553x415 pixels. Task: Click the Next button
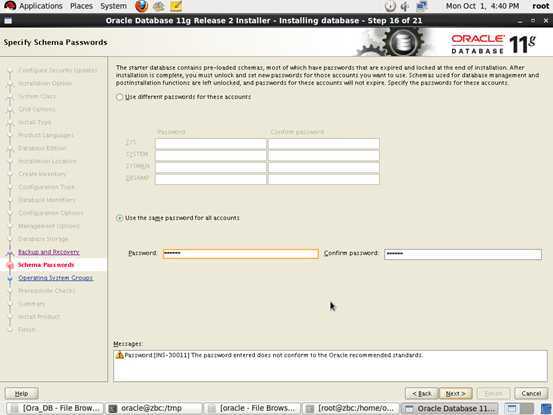point(456,393)
